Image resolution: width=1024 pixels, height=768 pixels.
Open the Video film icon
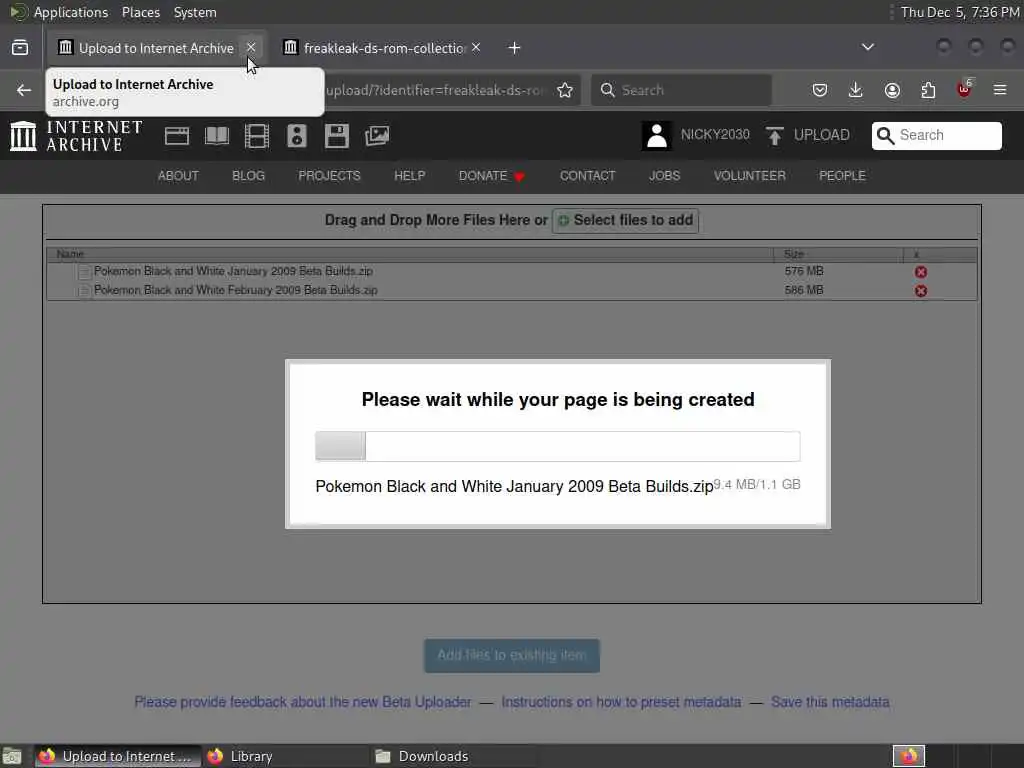(x=257, y=136)
